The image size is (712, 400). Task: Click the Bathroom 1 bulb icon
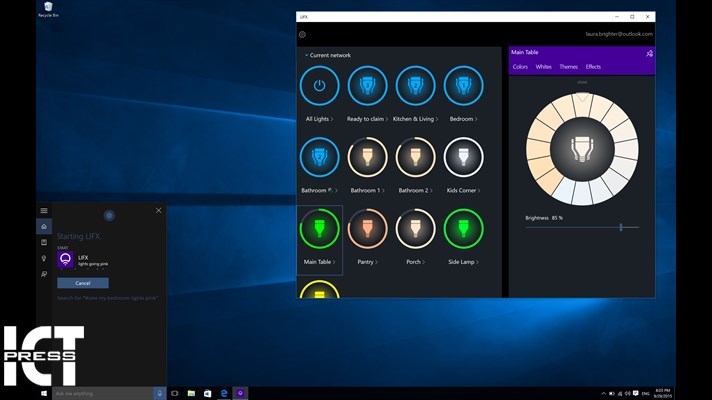point(367,157)
